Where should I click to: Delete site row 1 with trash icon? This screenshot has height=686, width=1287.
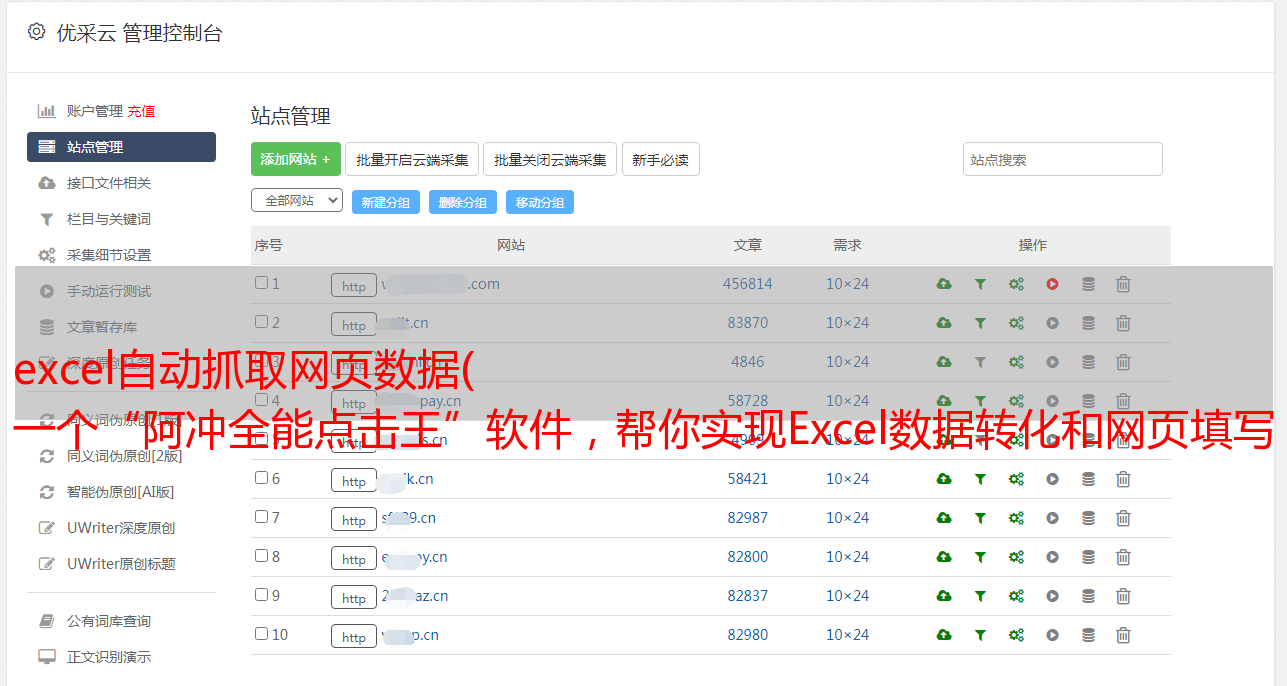point(1123,284)
